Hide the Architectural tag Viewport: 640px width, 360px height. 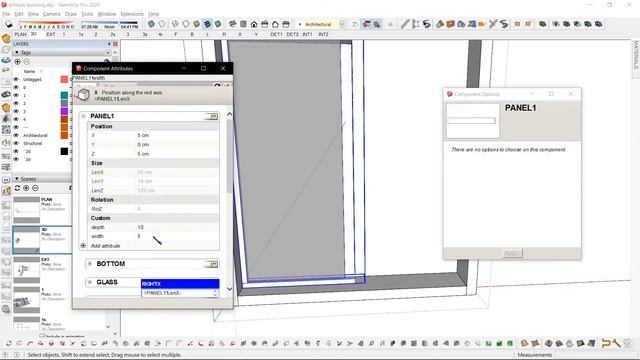(x=16, y=135)
